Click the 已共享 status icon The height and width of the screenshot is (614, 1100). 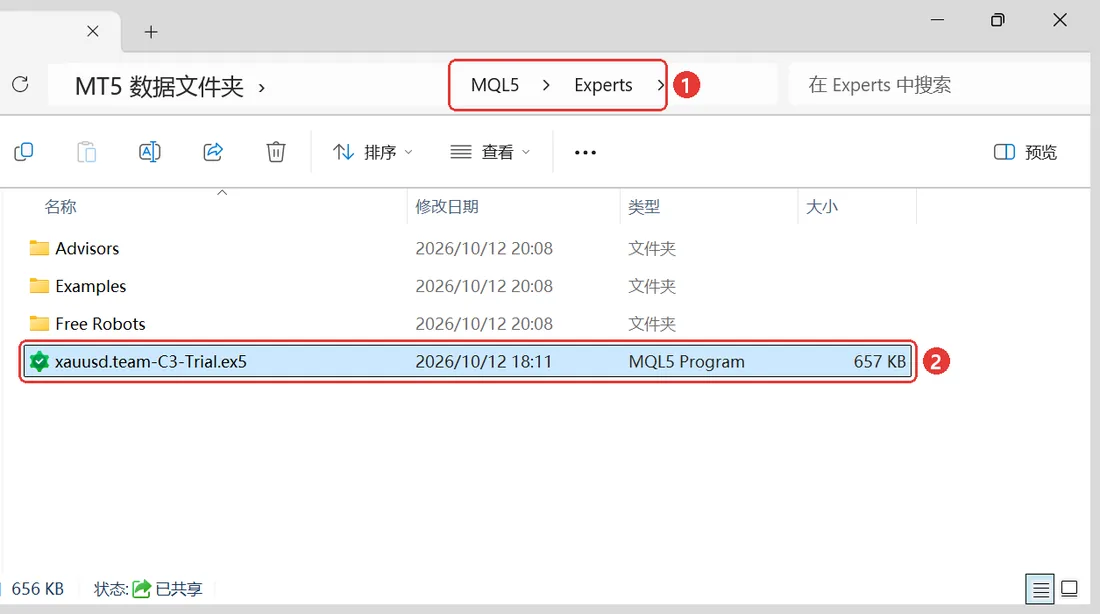pyautogui.click(x=142, y=589)
